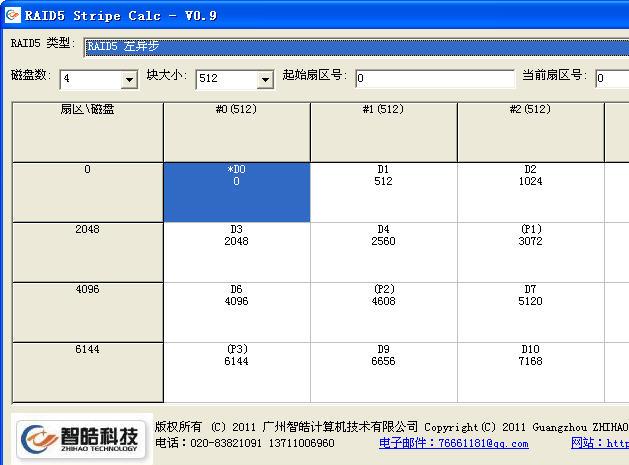Screen dimensions: 629x465
Task: Select the D10 7168 cell
Action: tap(530, 371)
